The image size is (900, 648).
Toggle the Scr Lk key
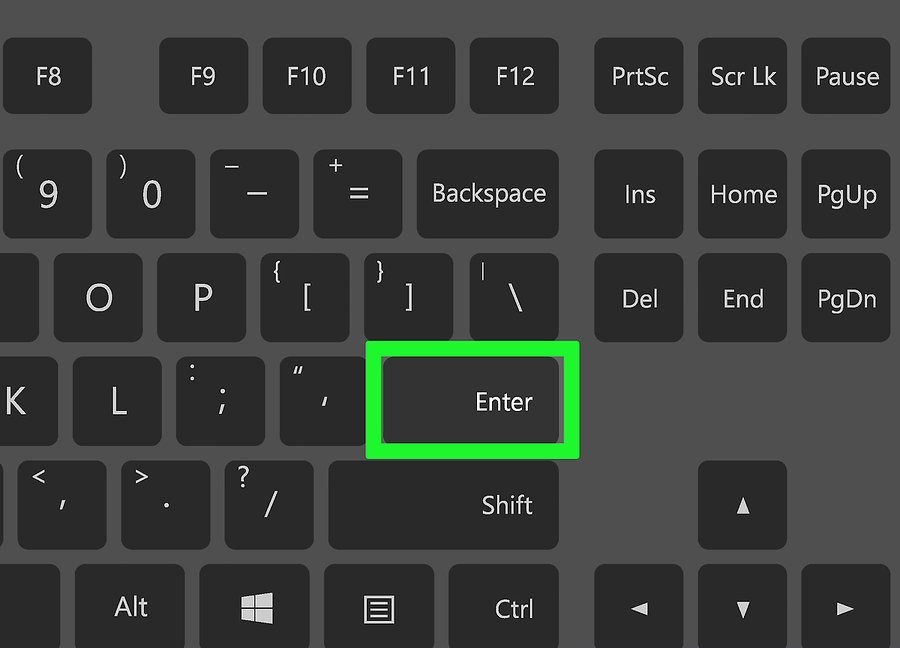click(x=742, y=76)
